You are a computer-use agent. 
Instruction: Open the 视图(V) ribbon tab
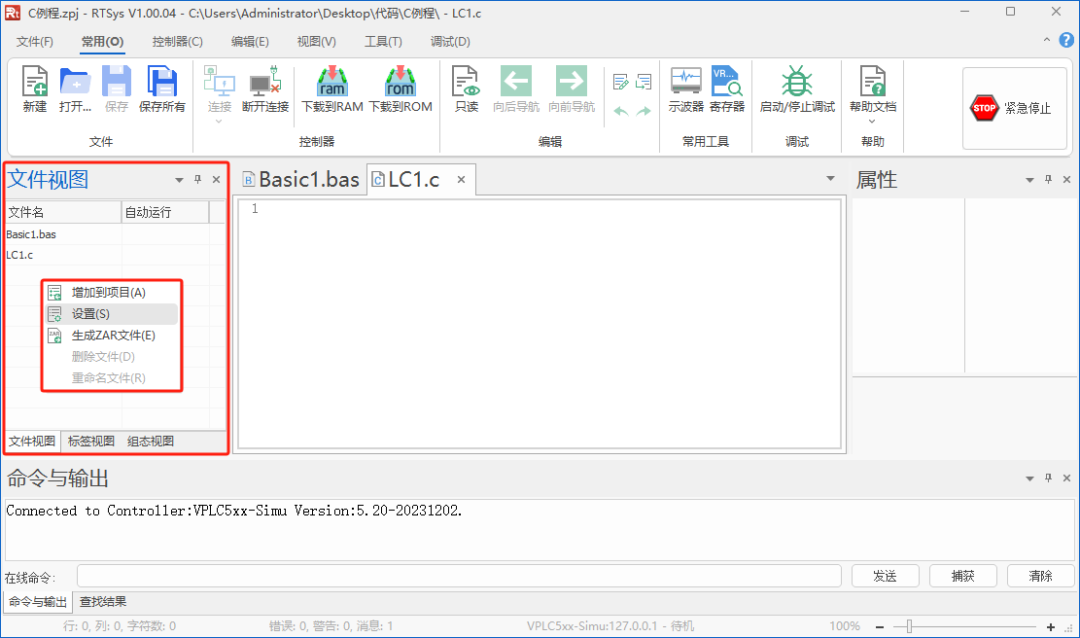[317, 41]
